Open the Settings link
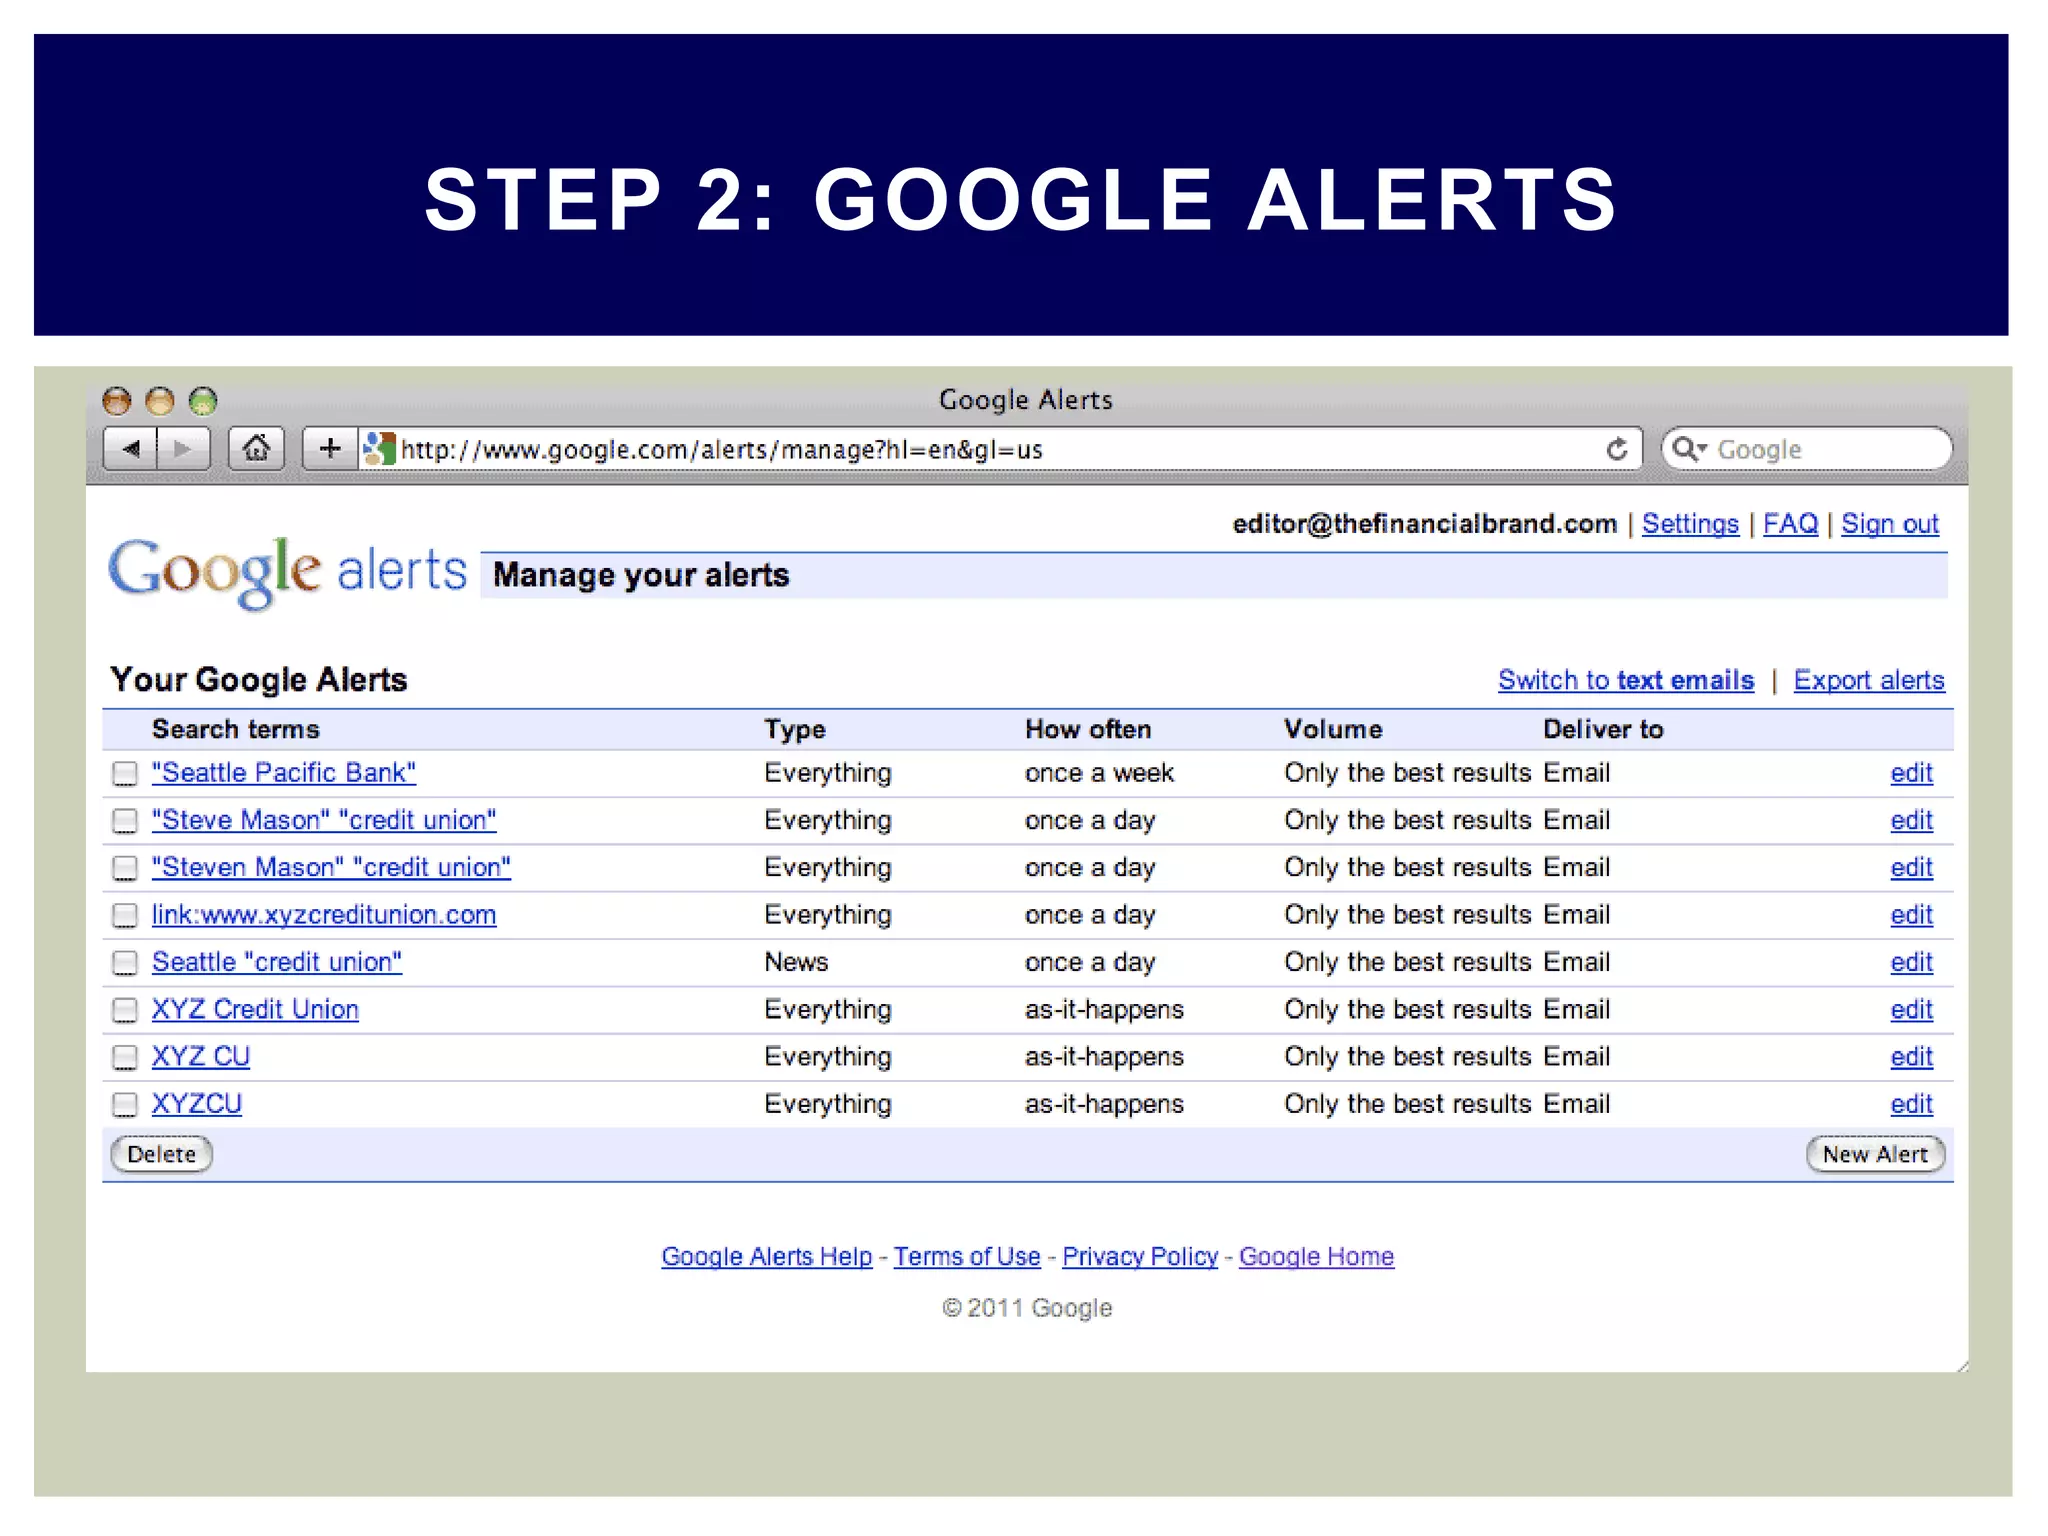 [1690, 524]
